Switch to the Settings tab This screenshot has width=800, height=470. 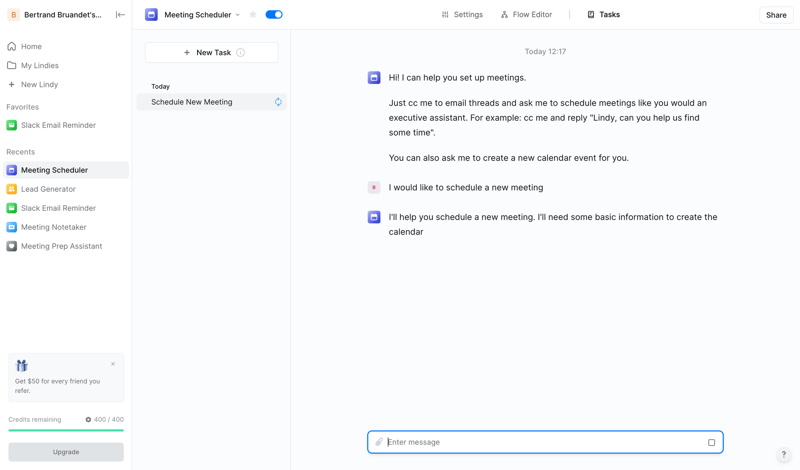(x=462, y=15)
